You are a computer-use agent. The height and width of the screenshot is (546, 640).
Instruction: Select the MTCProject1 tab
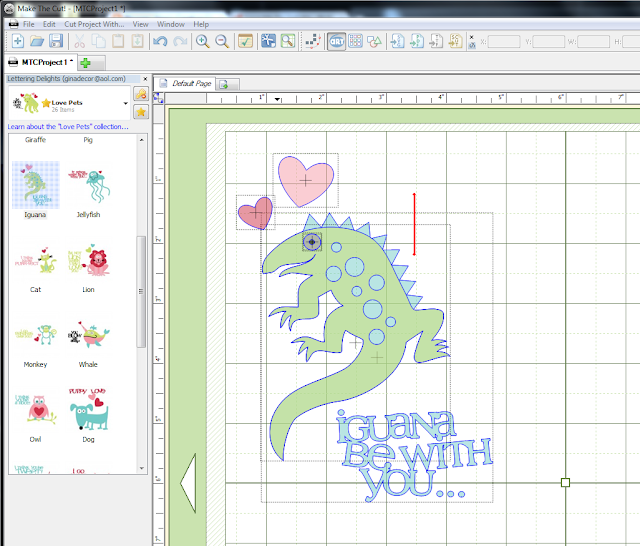pos(41,62)
